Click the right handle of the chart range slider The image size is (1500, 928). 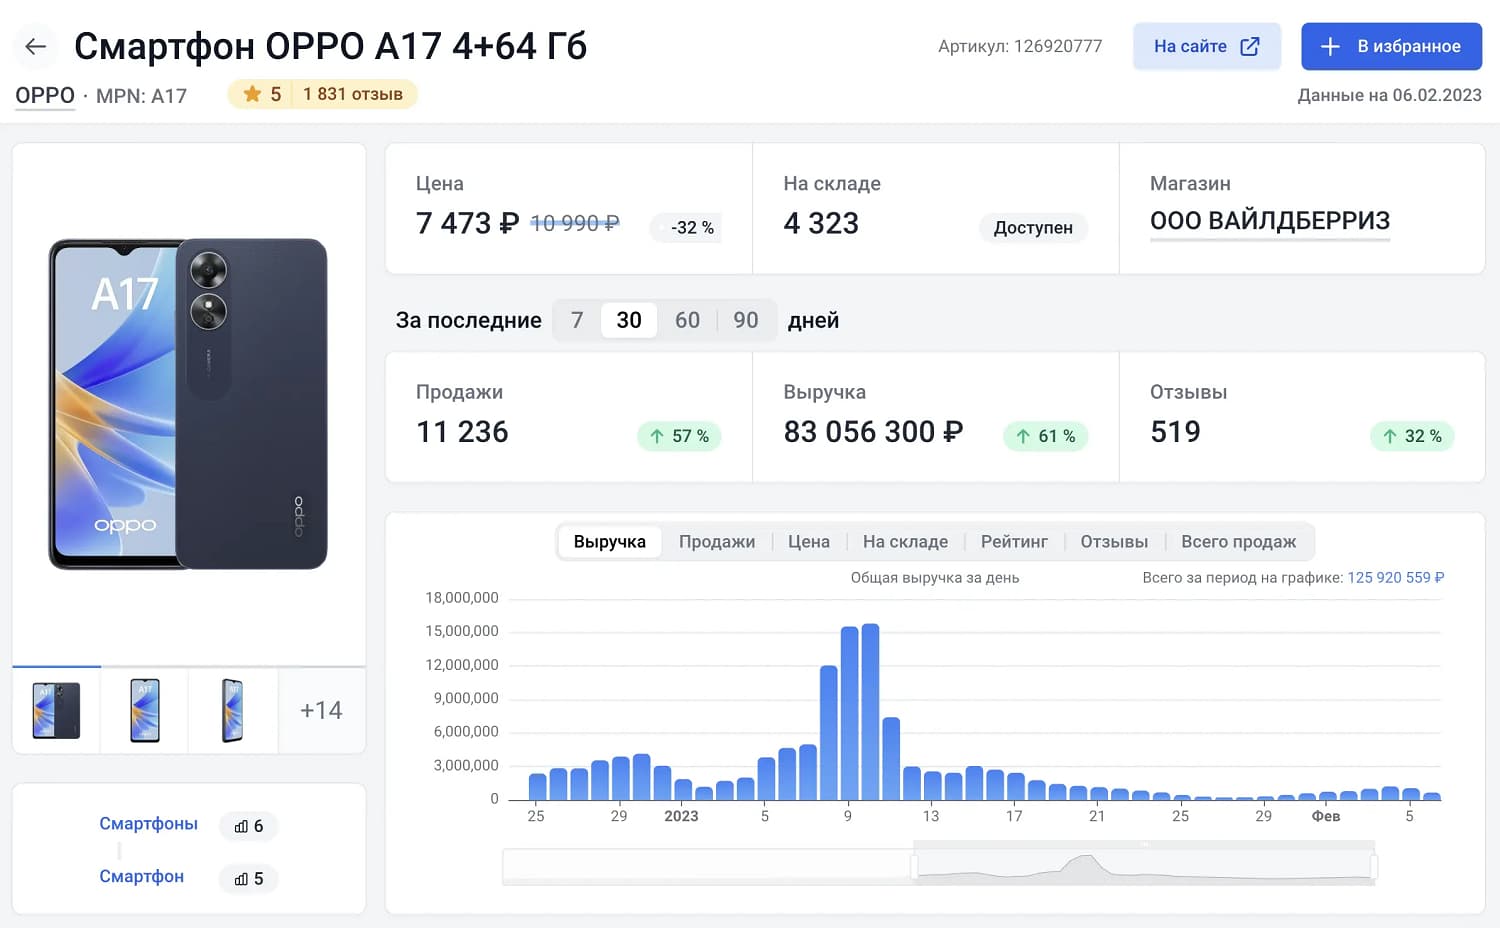coord(1374,866)
